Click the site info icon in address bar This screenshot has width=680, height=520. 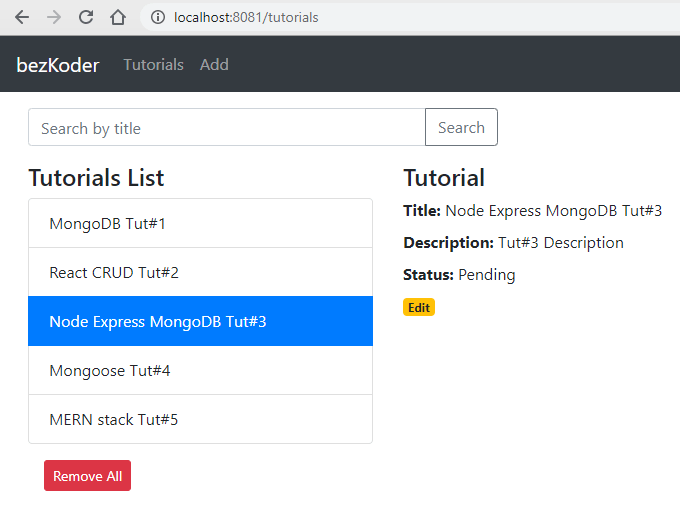pyautogui.click(x=157, y=17)
